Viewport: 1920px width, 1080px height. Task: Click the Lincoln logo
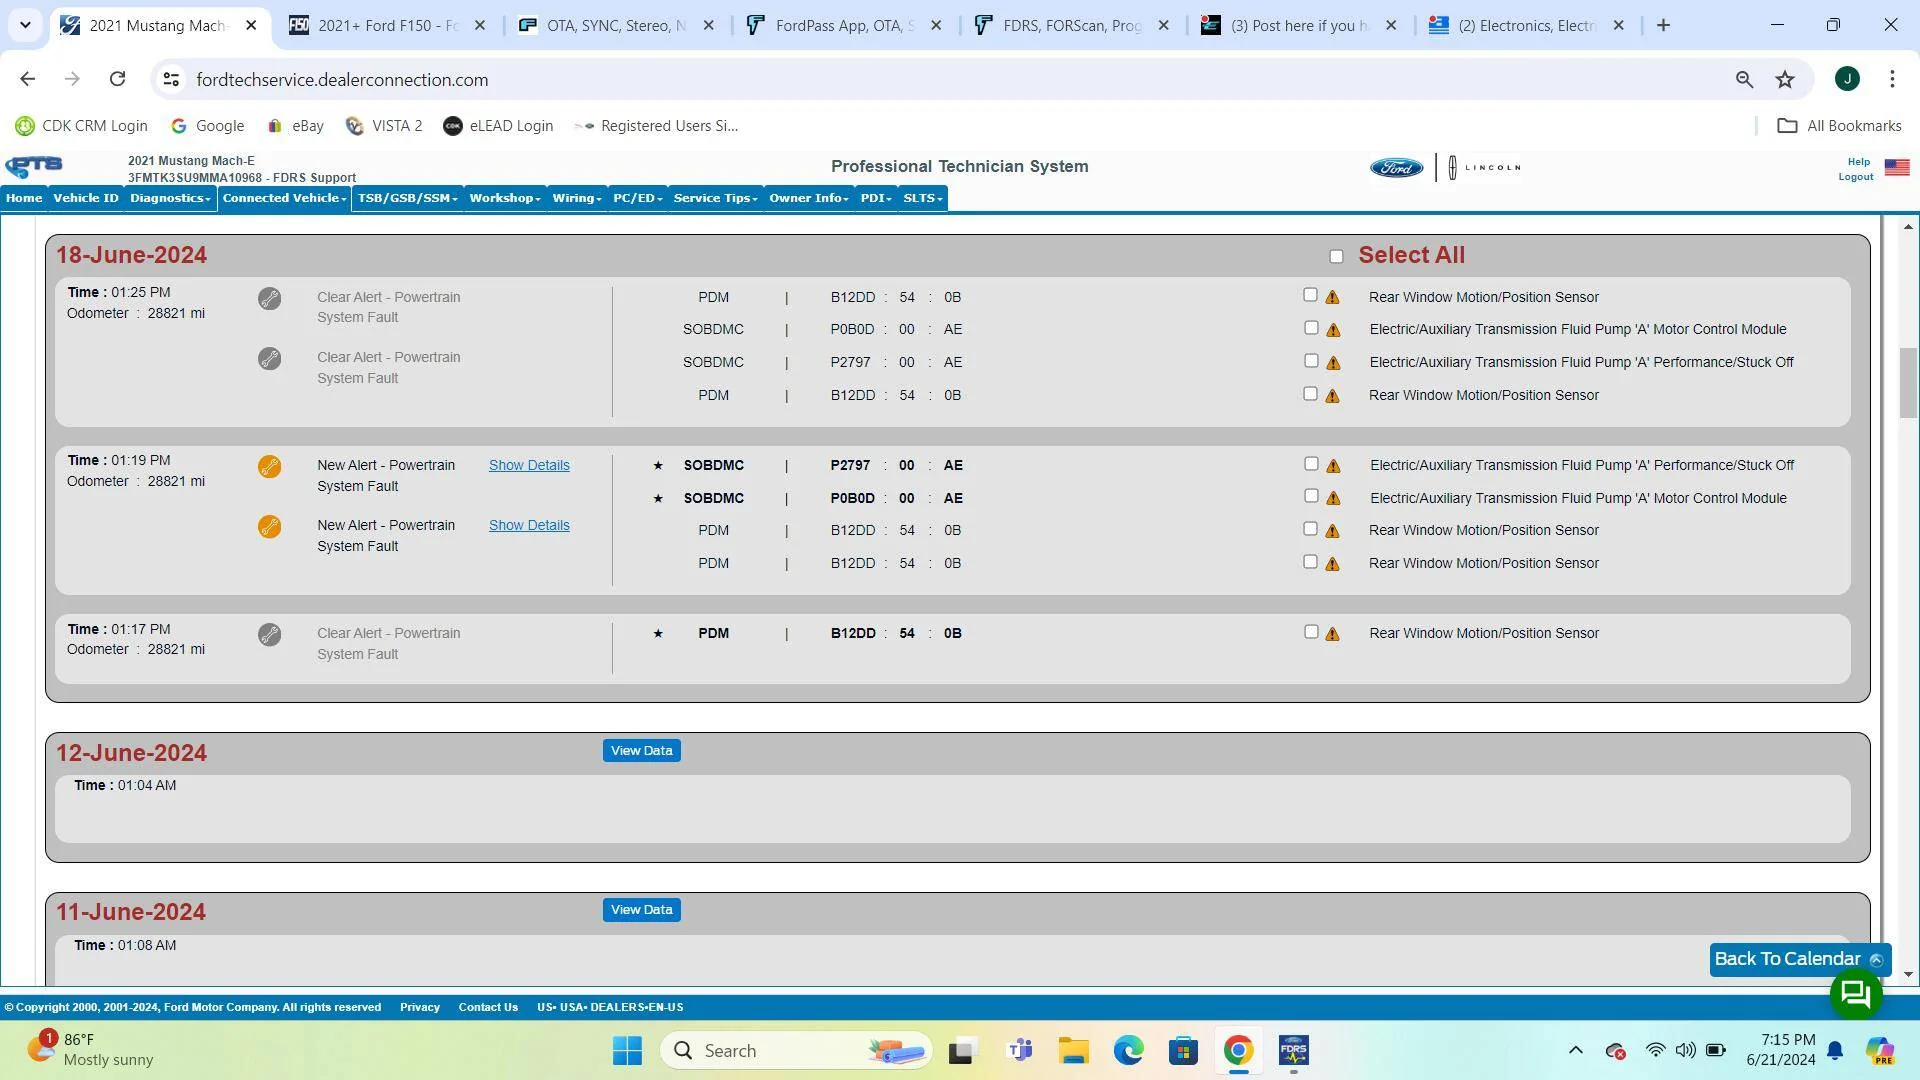tap(1485, 168)
